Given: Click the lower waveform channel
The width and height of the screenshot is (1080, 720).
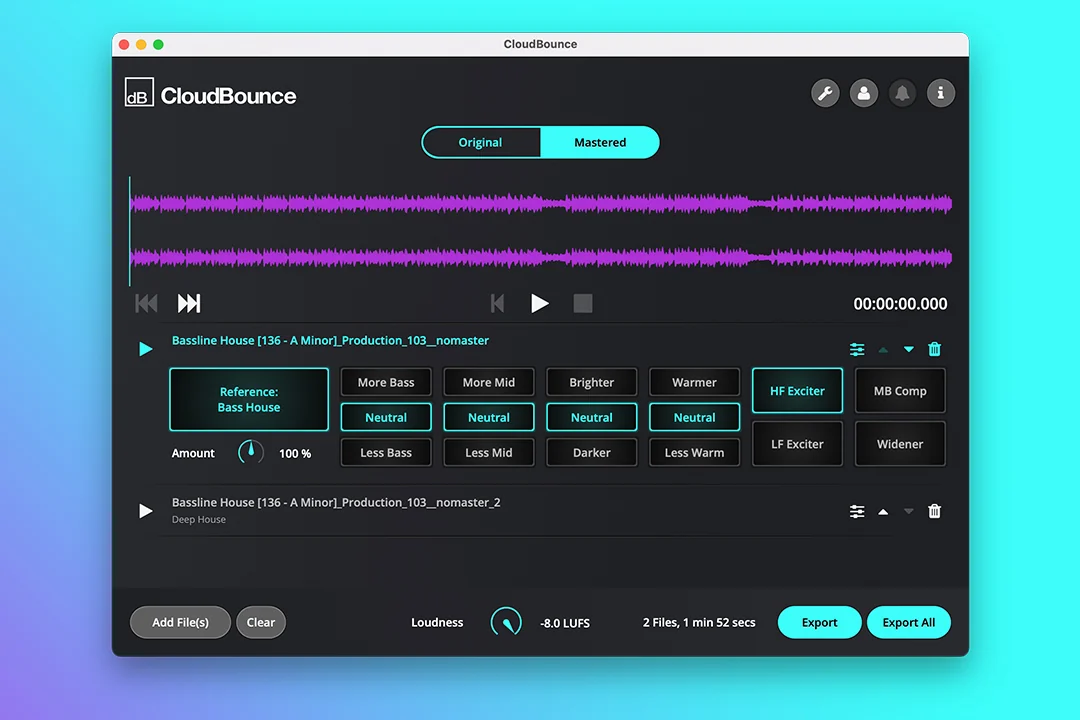Looking at the screenshot, I should tap(541, 258).
